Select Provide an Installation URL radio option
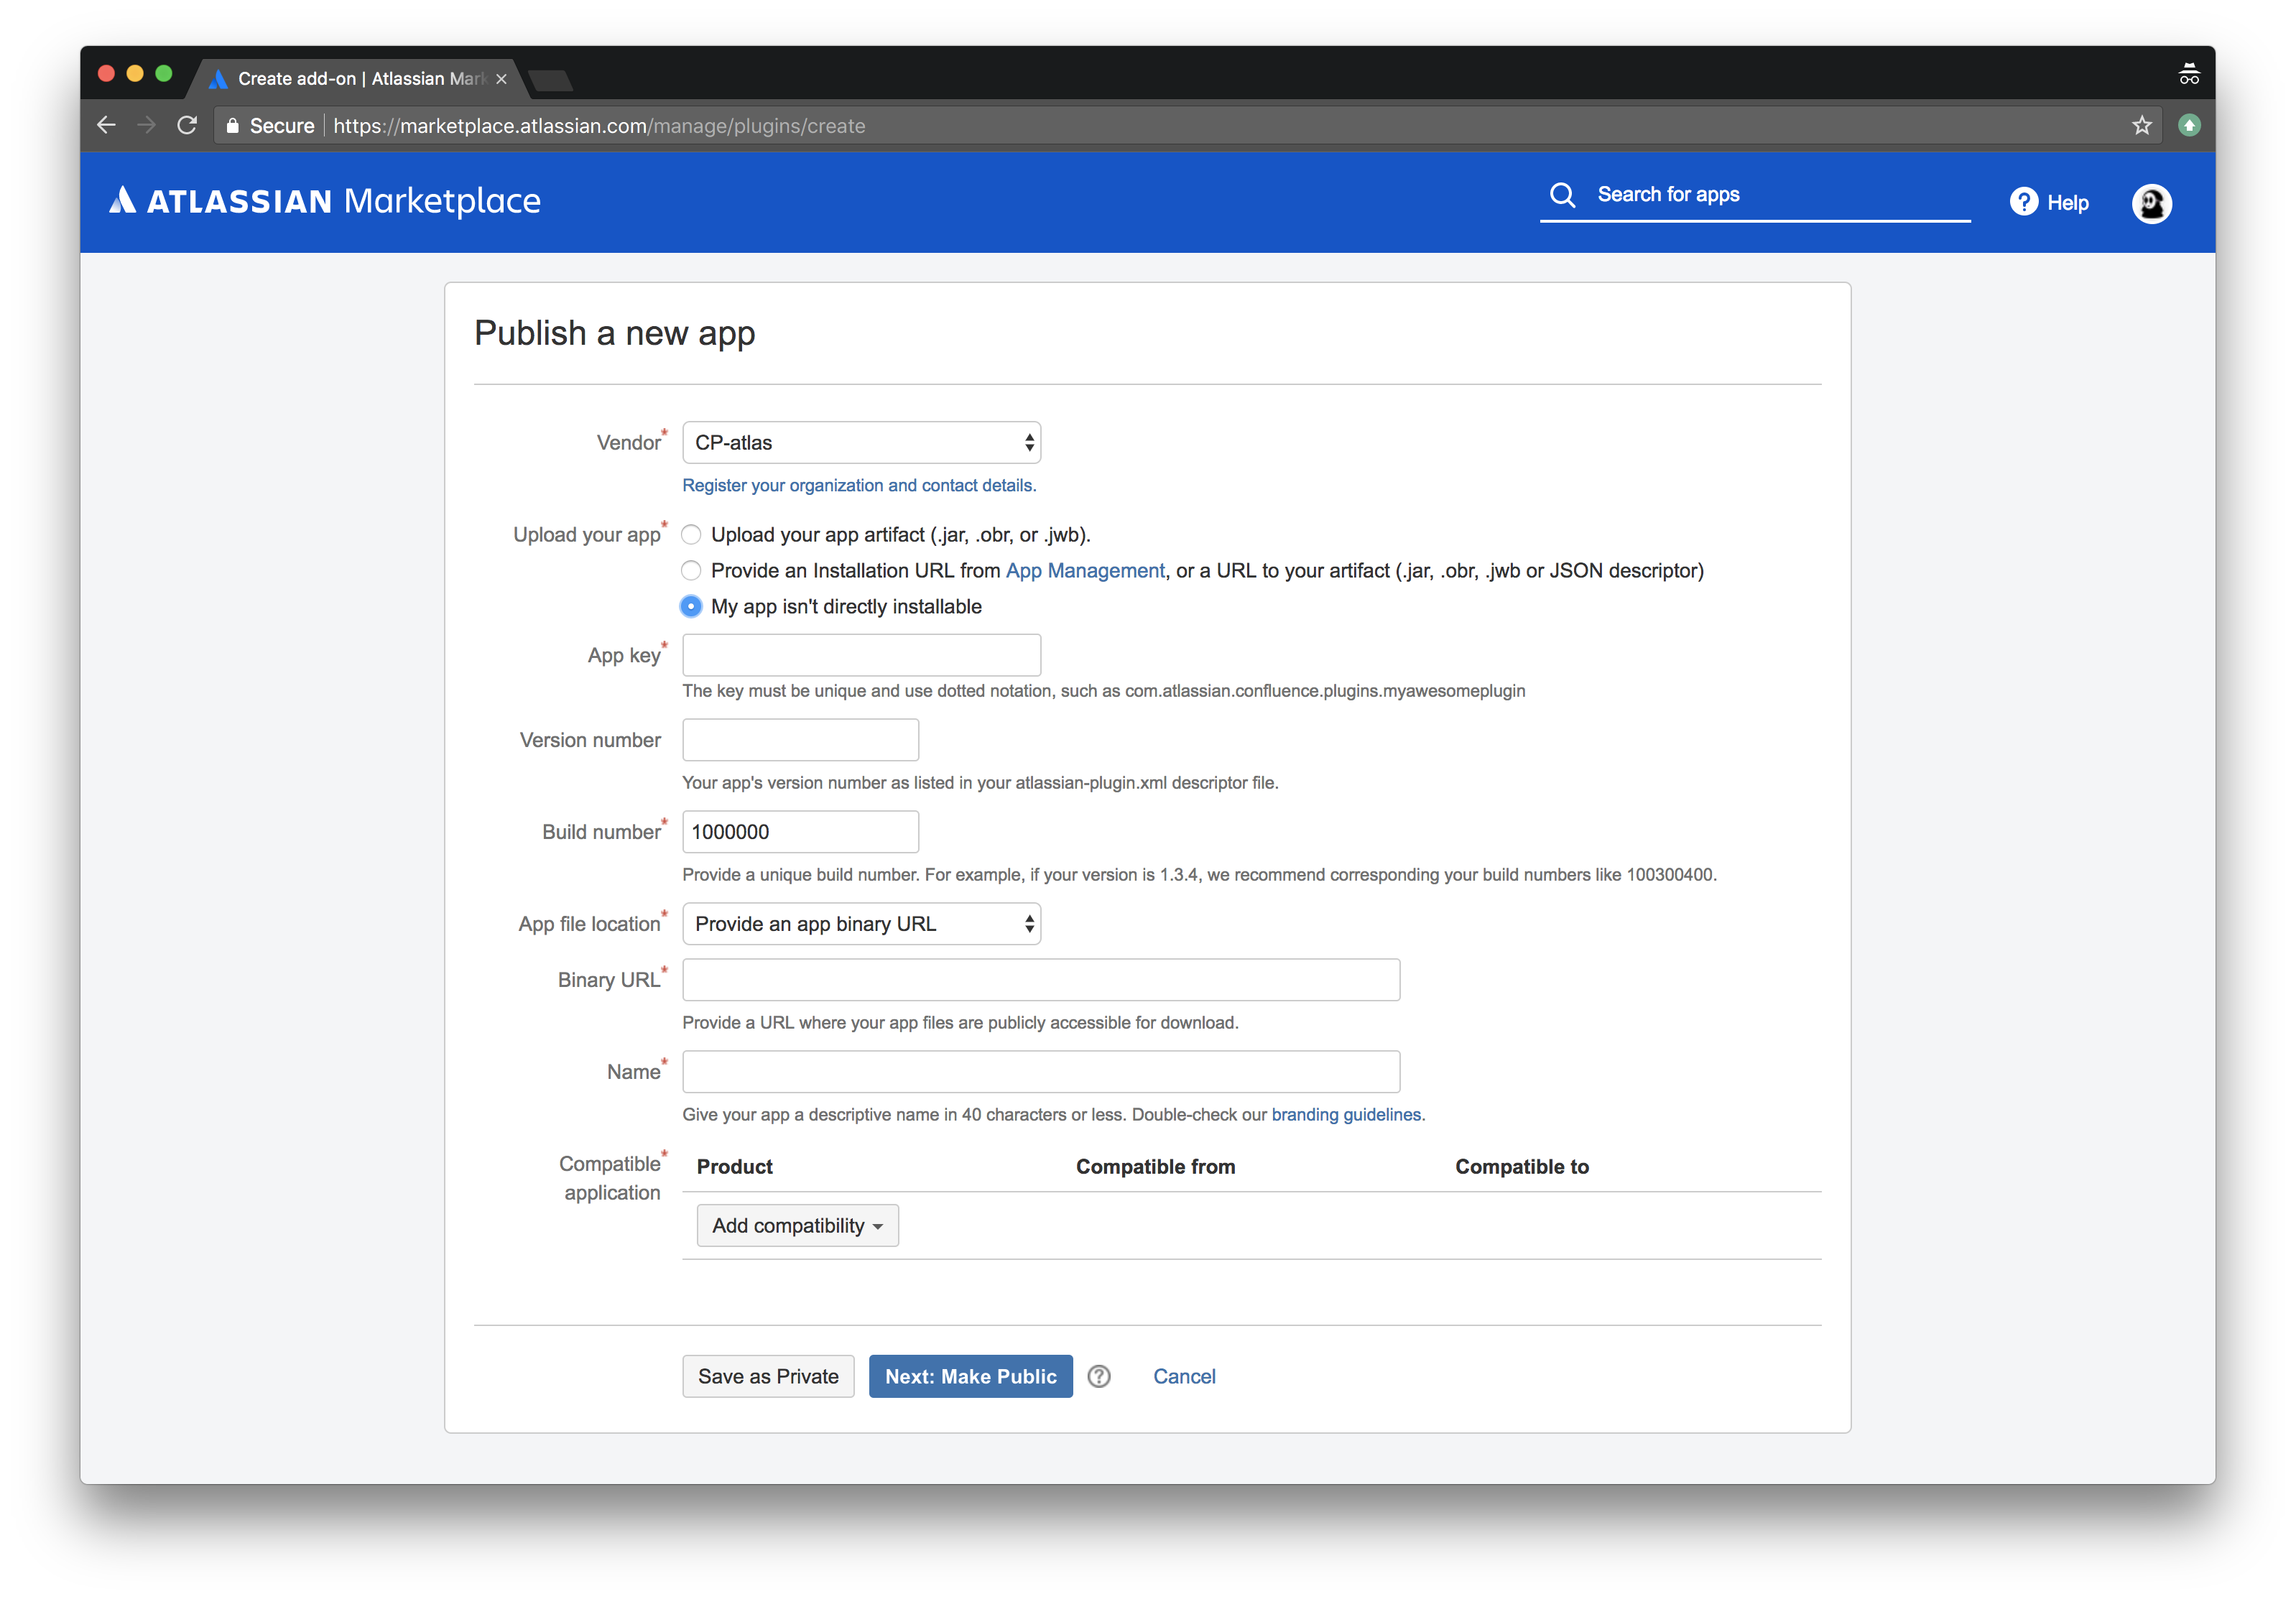The image size is (2296, 1599). (x=691, y=571)
